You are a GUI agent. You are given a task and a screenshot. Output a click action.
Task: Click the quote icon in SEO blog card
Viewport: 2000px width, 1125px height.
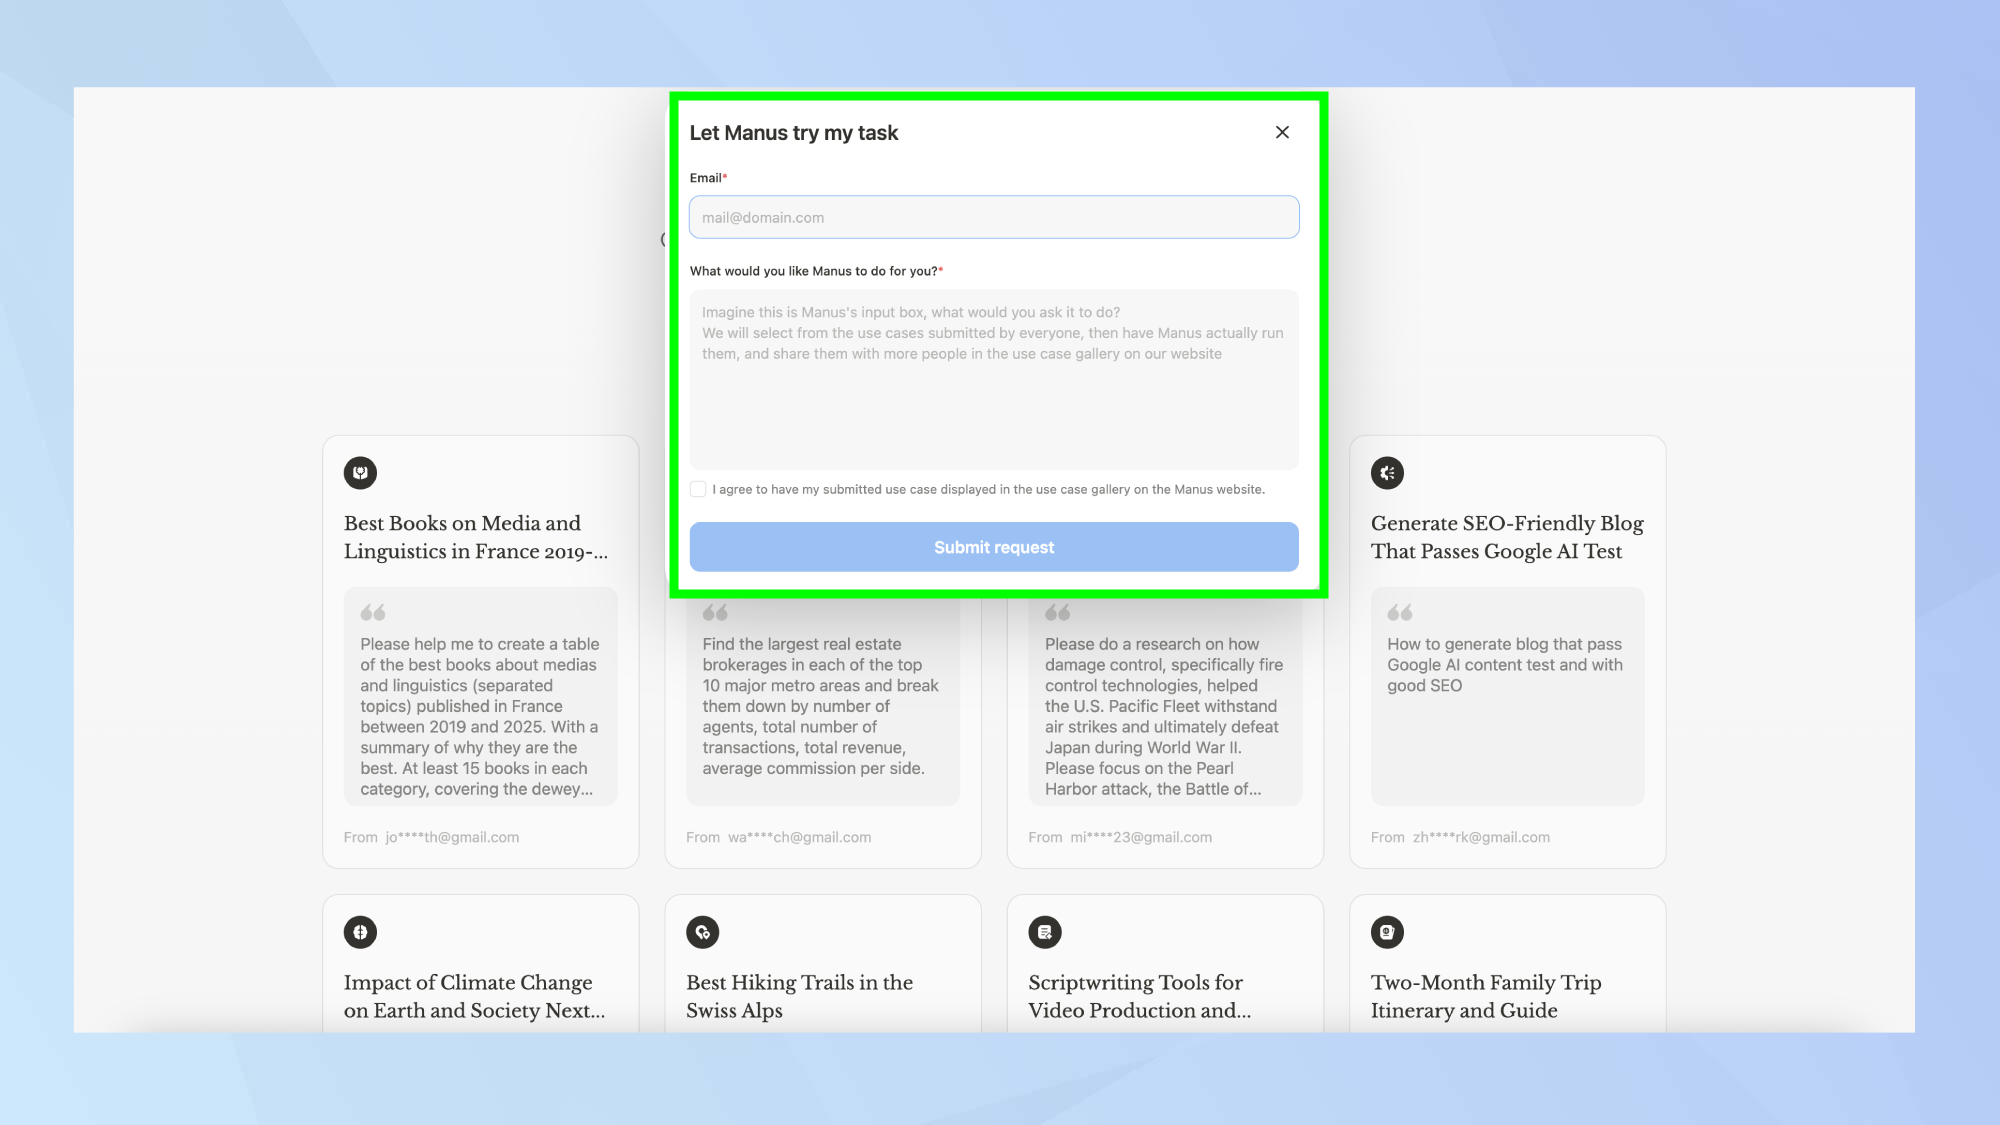(x=1399, y=612)
